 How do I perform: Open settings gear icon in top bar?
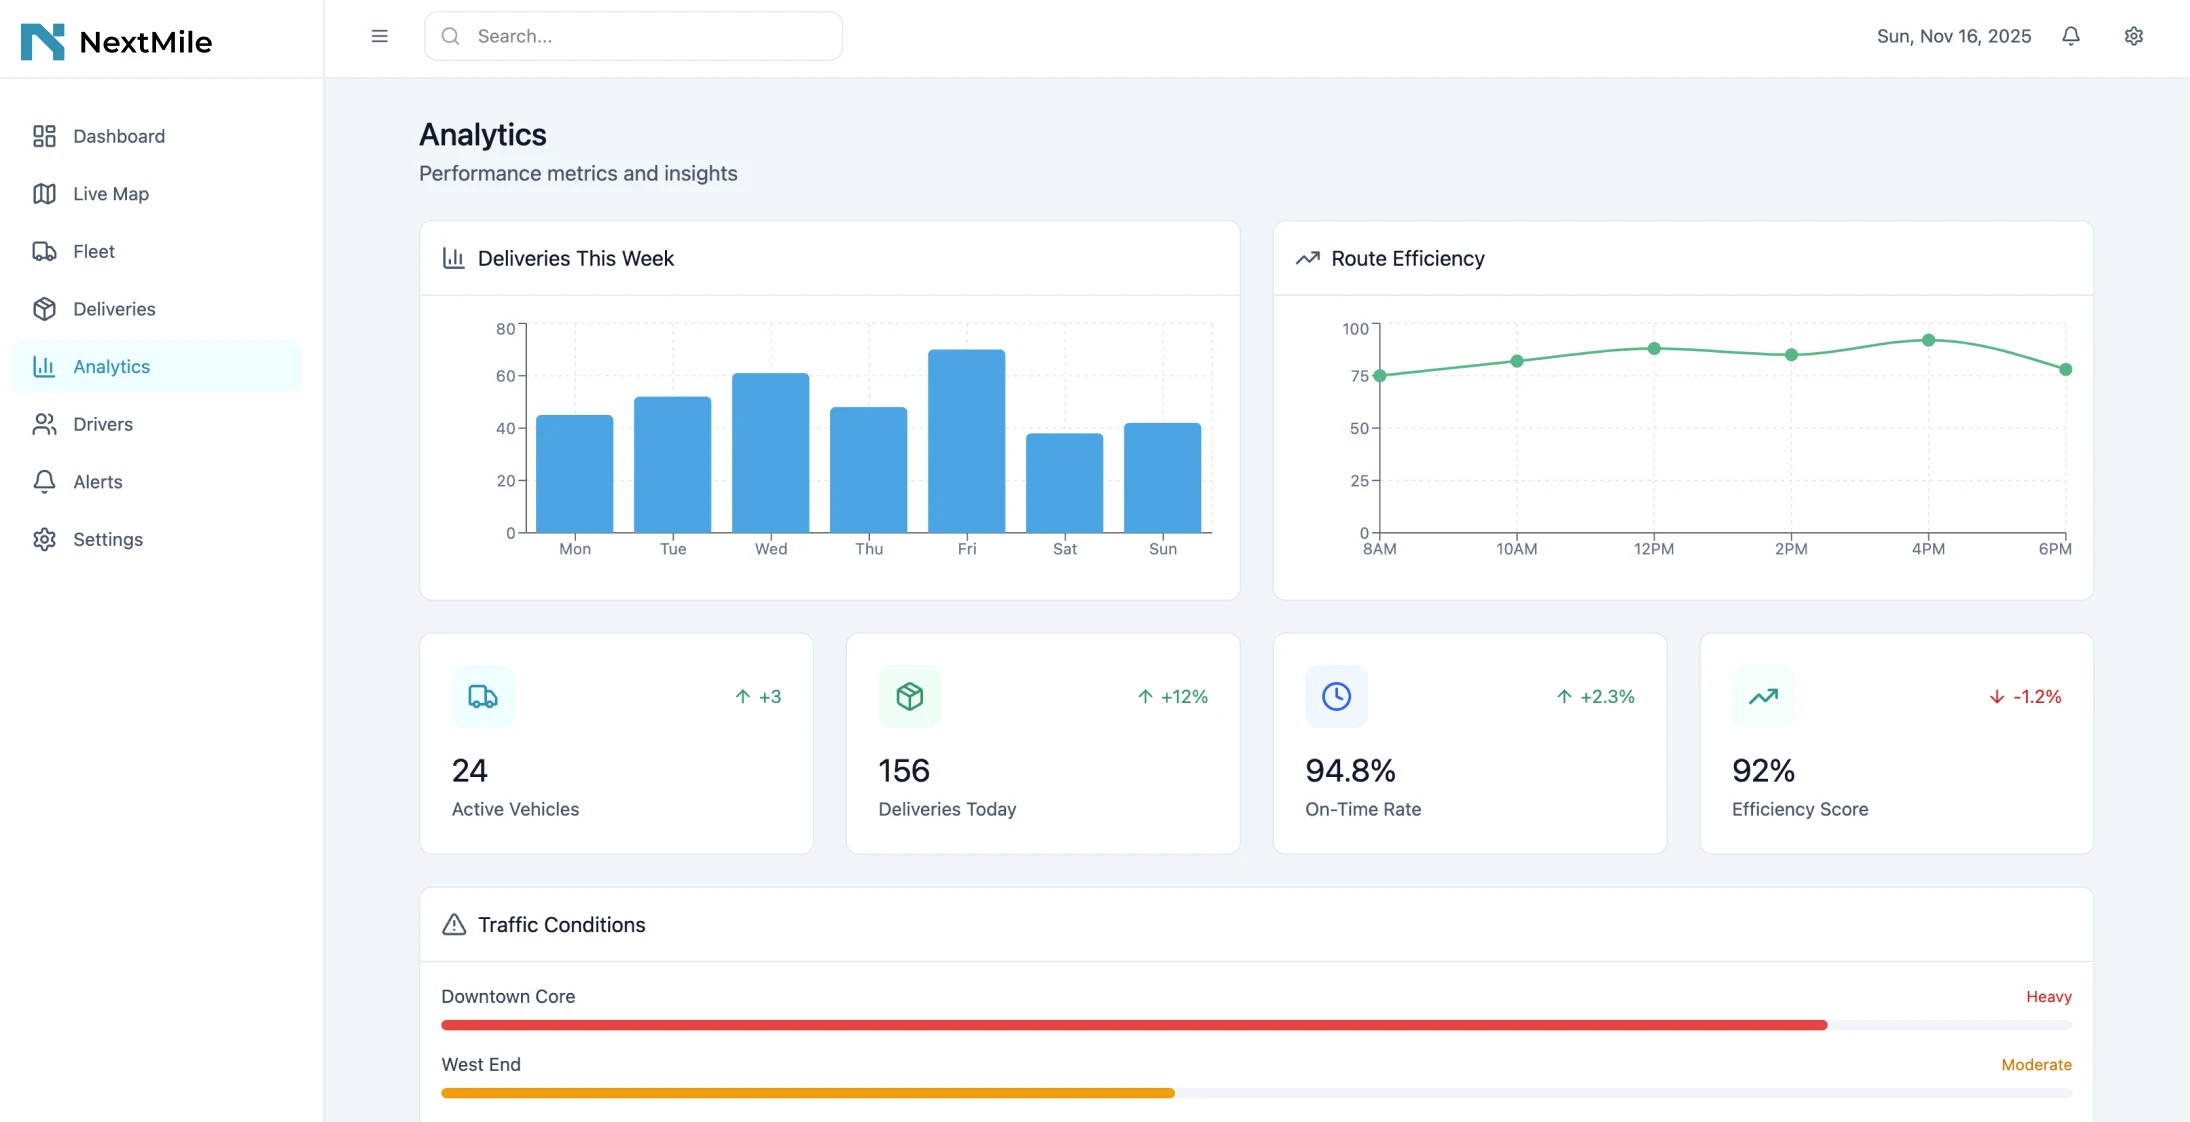pos(2133,36)
